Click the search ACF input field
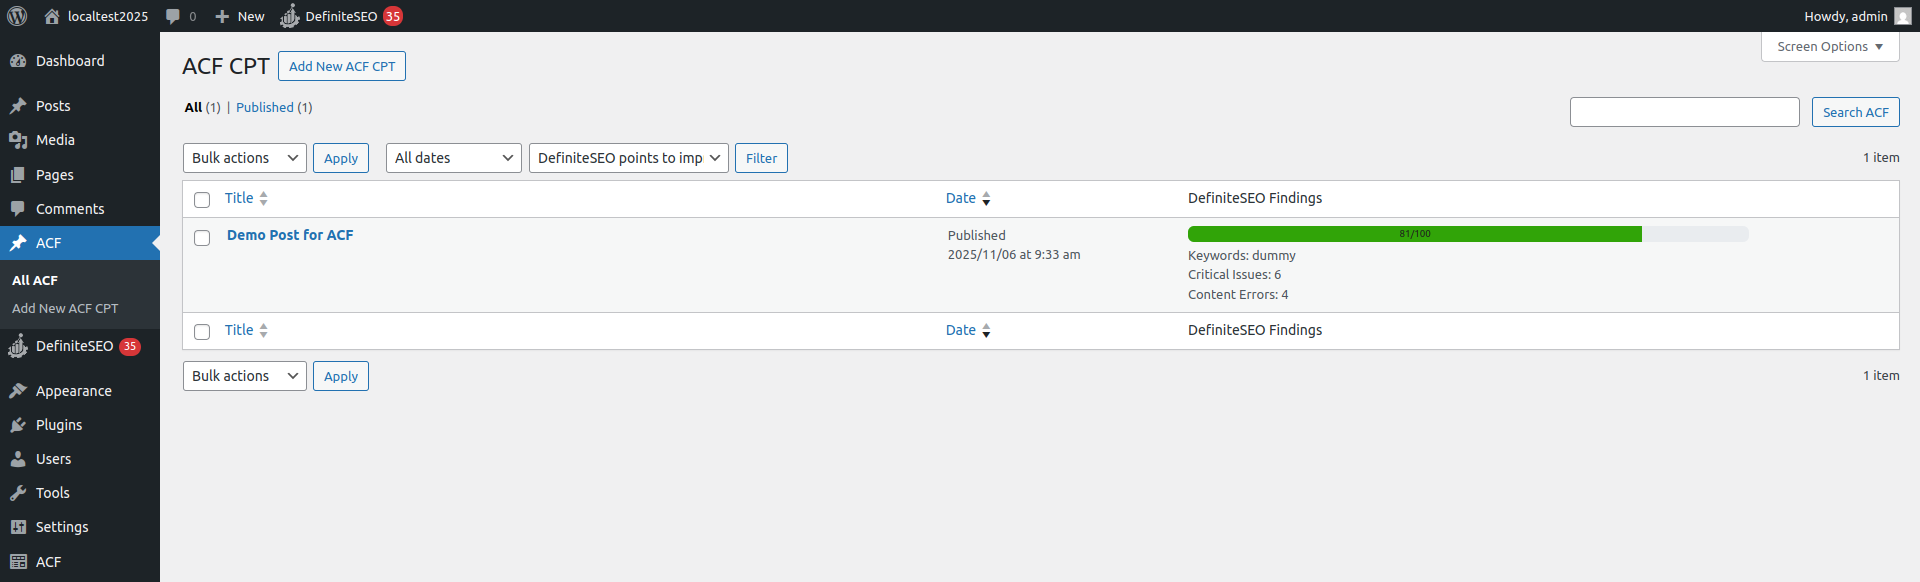The width and height of the screenshot is (1920, 582). [x=1684, y=112]
